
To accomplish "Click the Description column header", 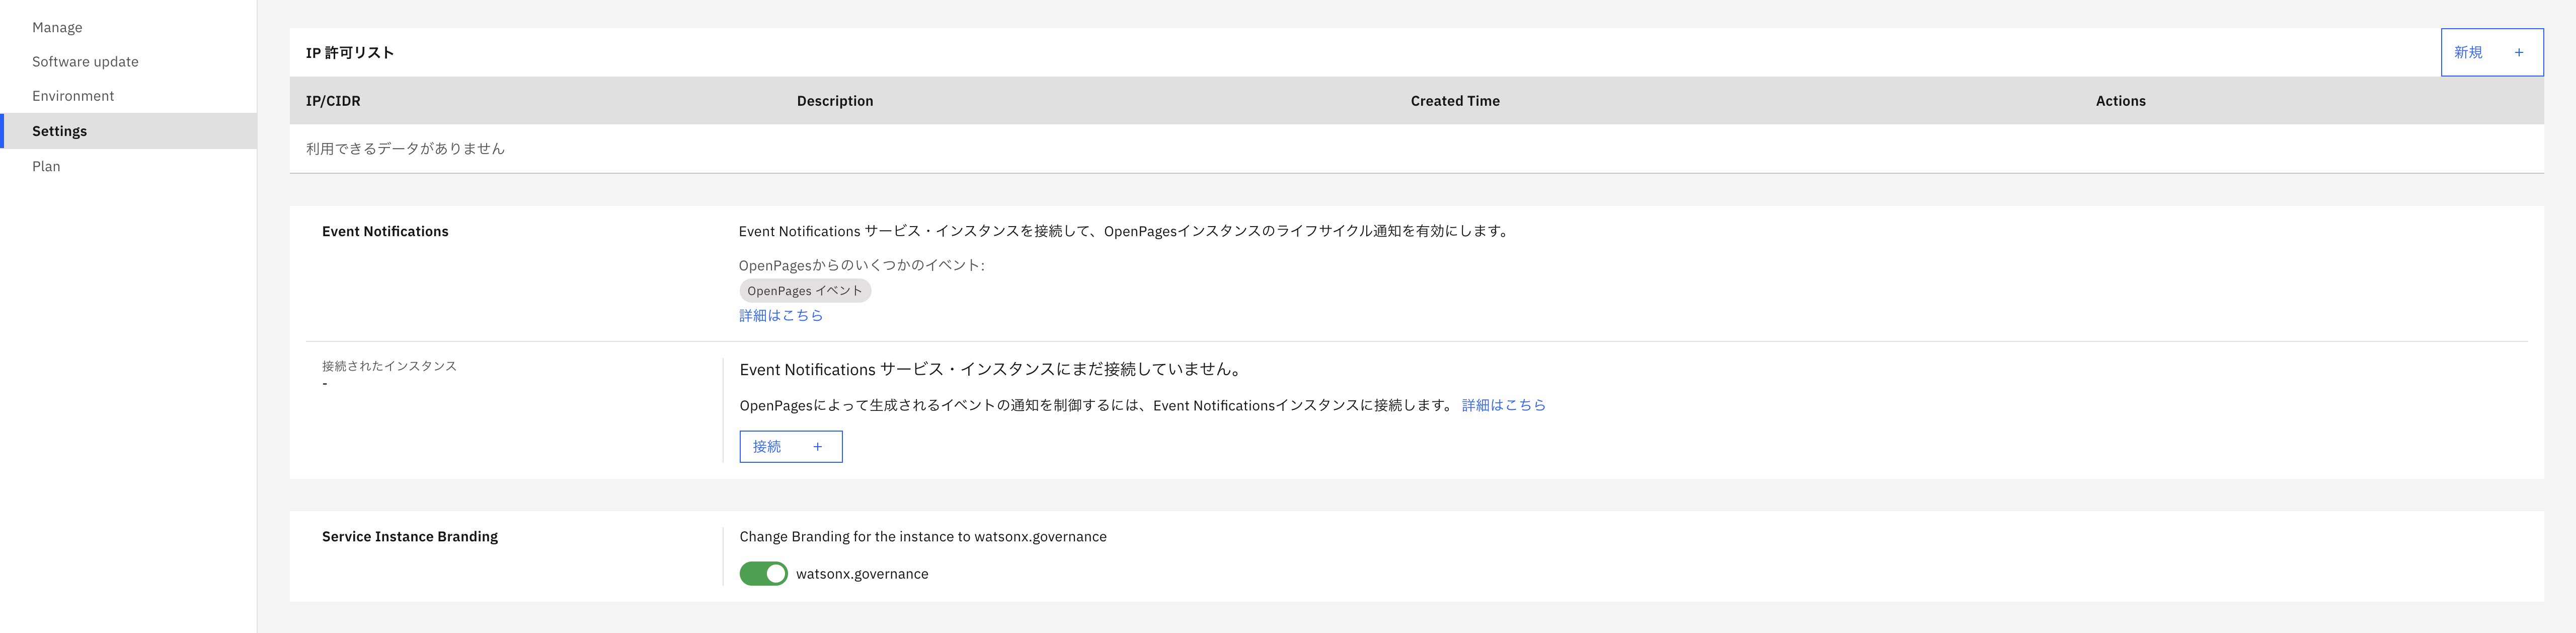I will [834, 101].
